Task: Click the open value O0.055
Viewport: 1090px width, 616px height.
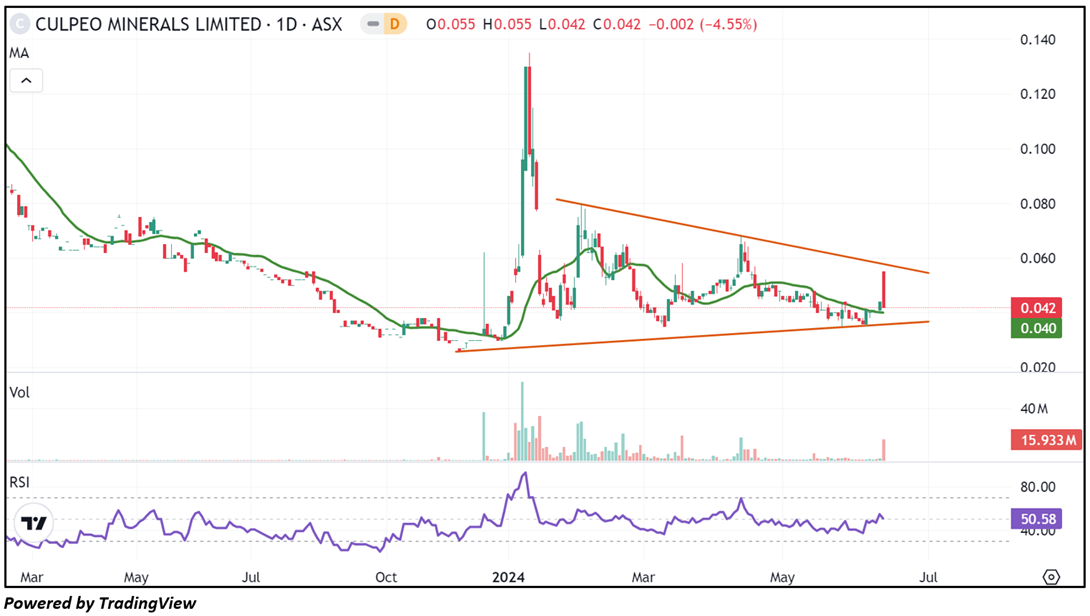Action: 450,24
